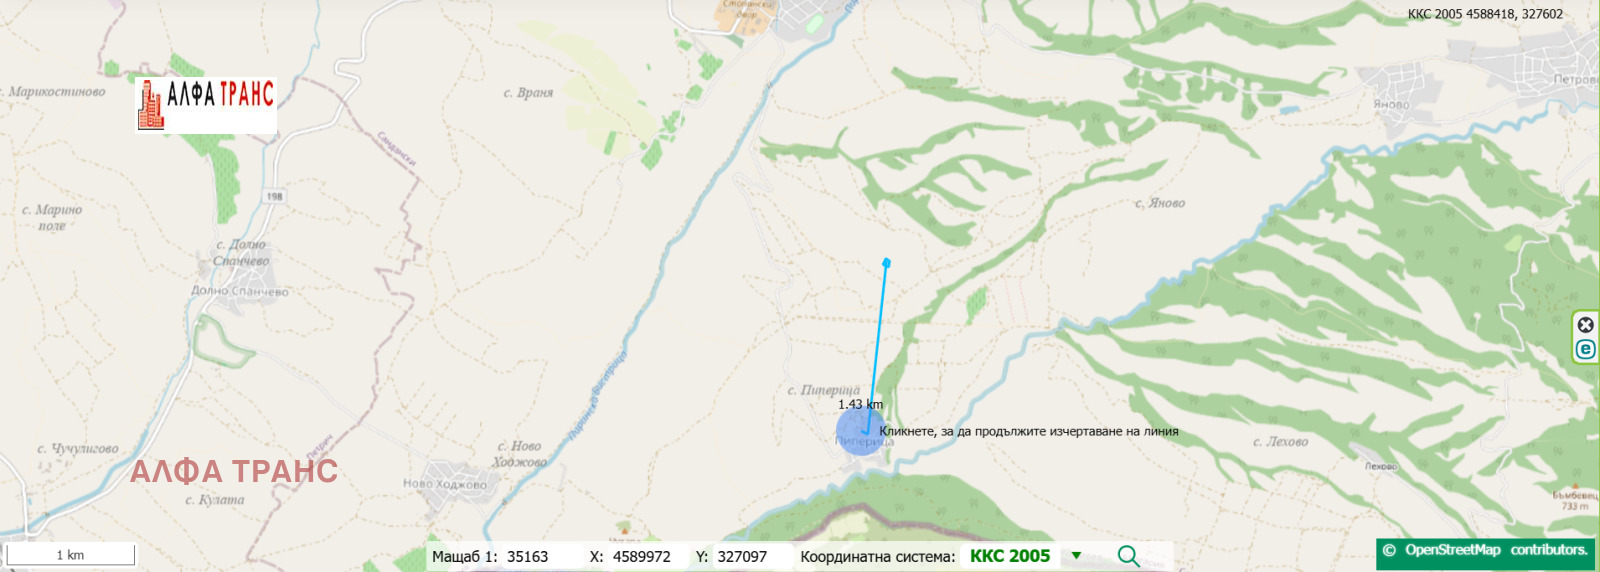Image resolution: width=1600 pixels, height=572 pixels.
Task: Click the scale field showing 35163
Action: click(527, 557)
